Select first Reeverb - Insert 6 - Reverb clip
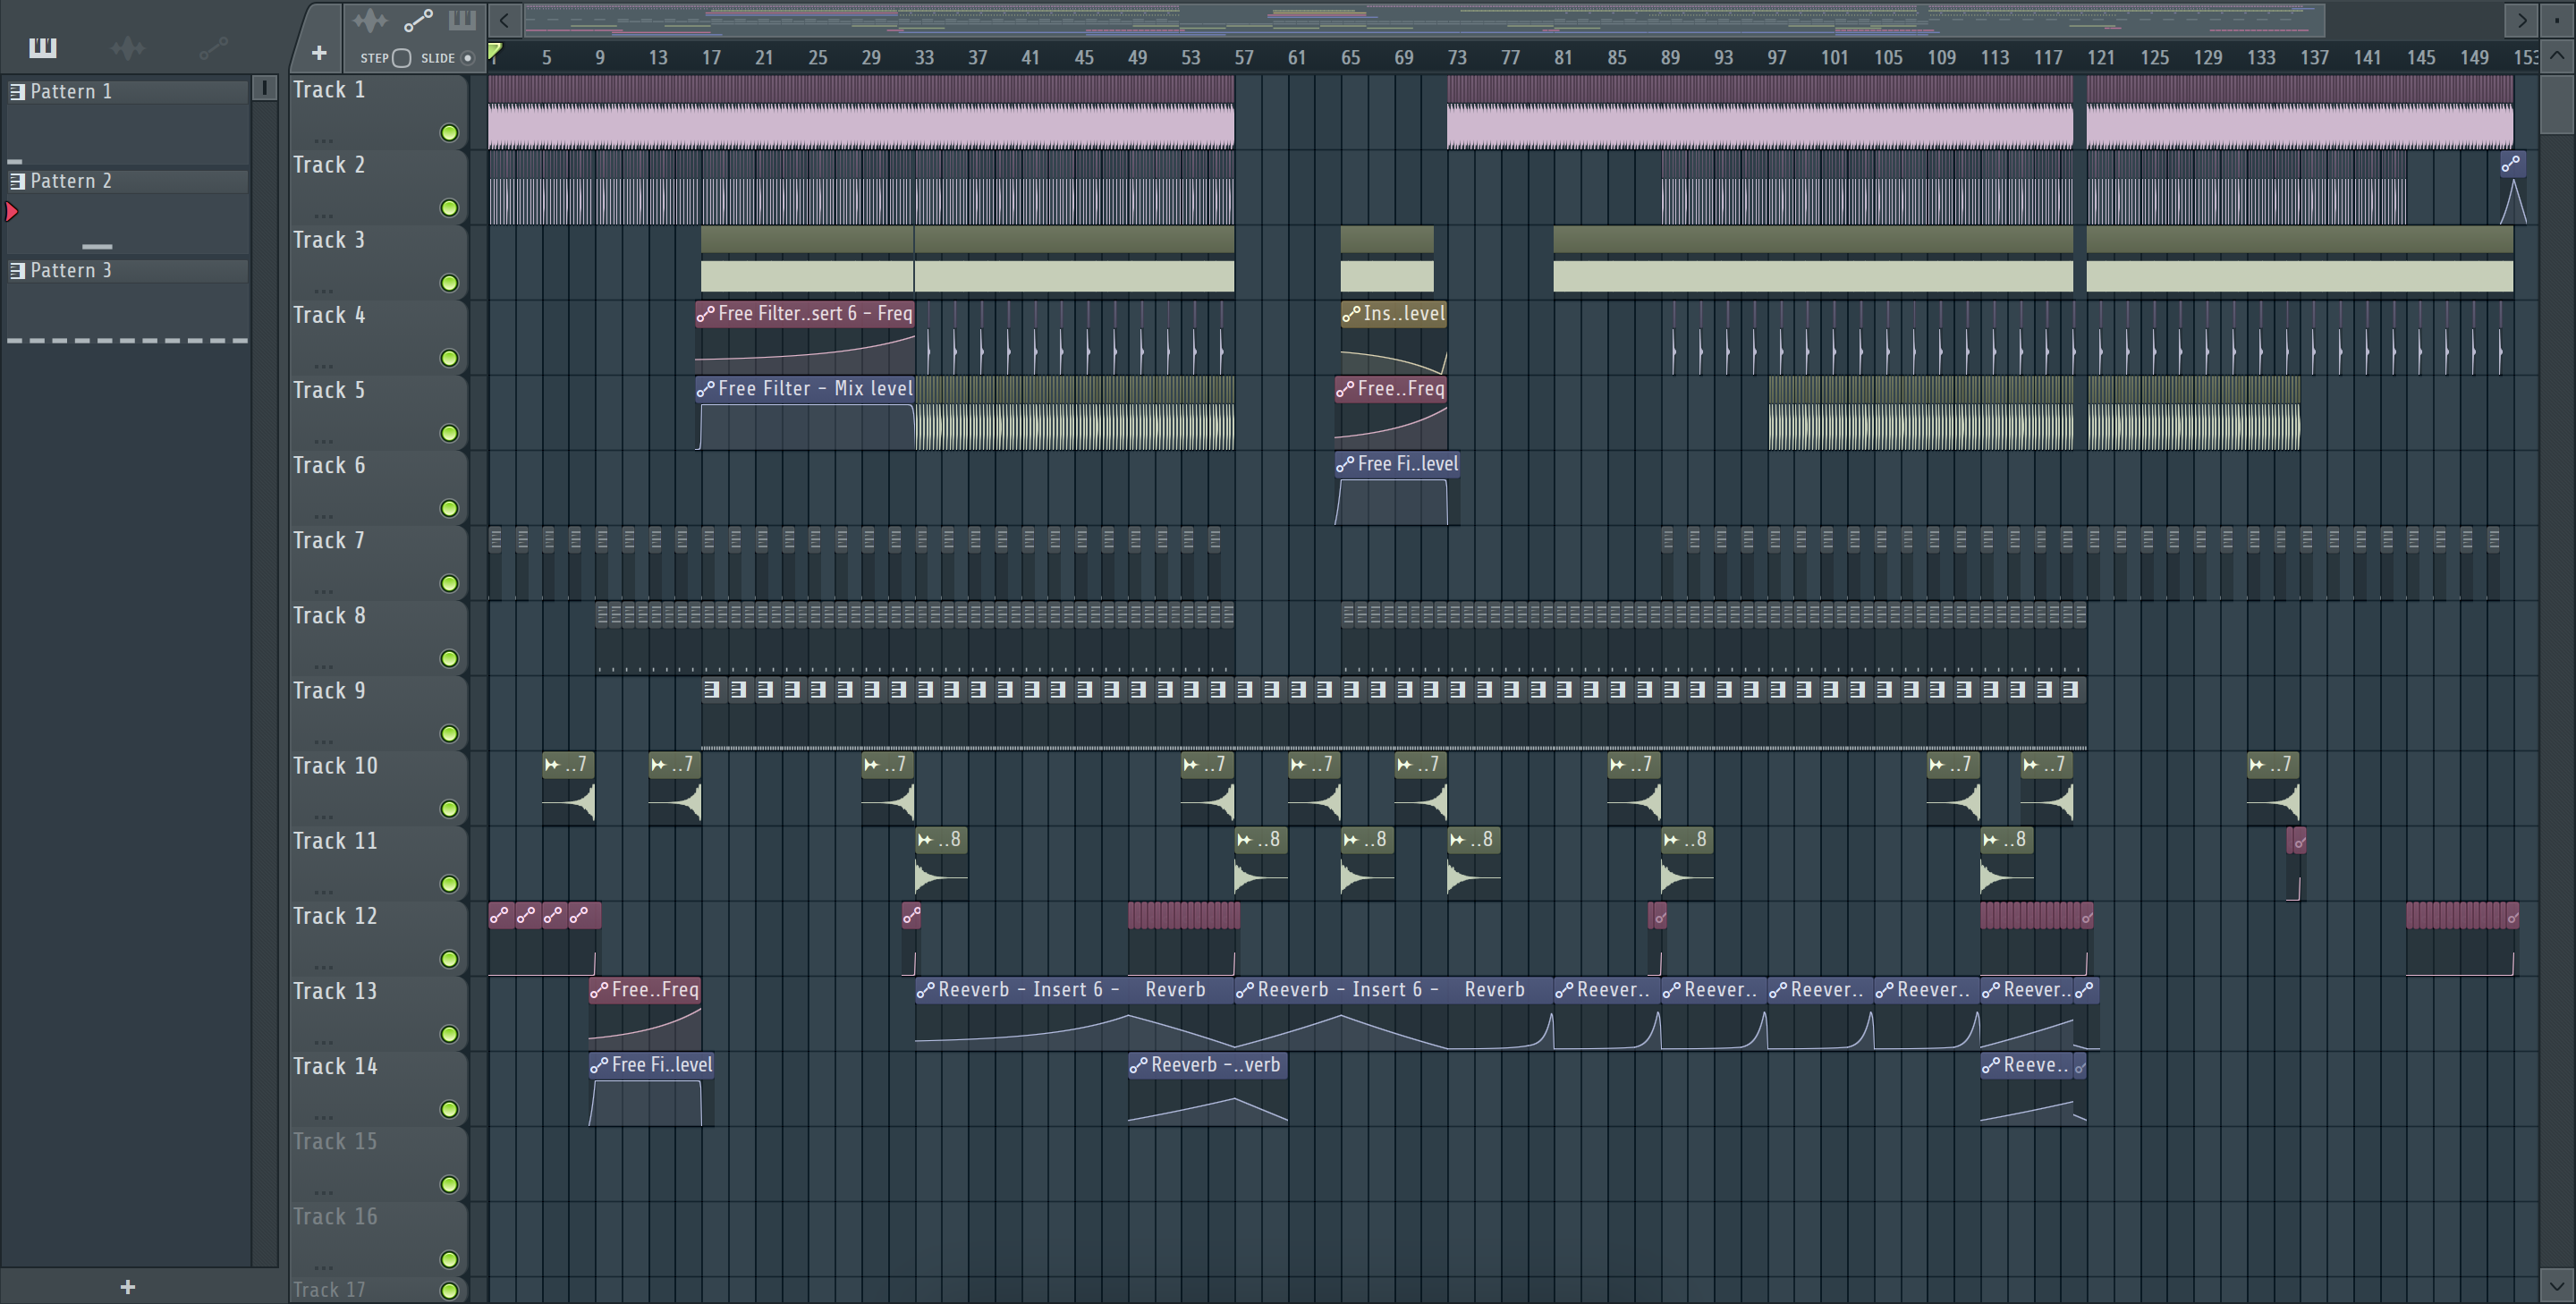This screenshot has height=1304, width=2576. point(1074,1013)
